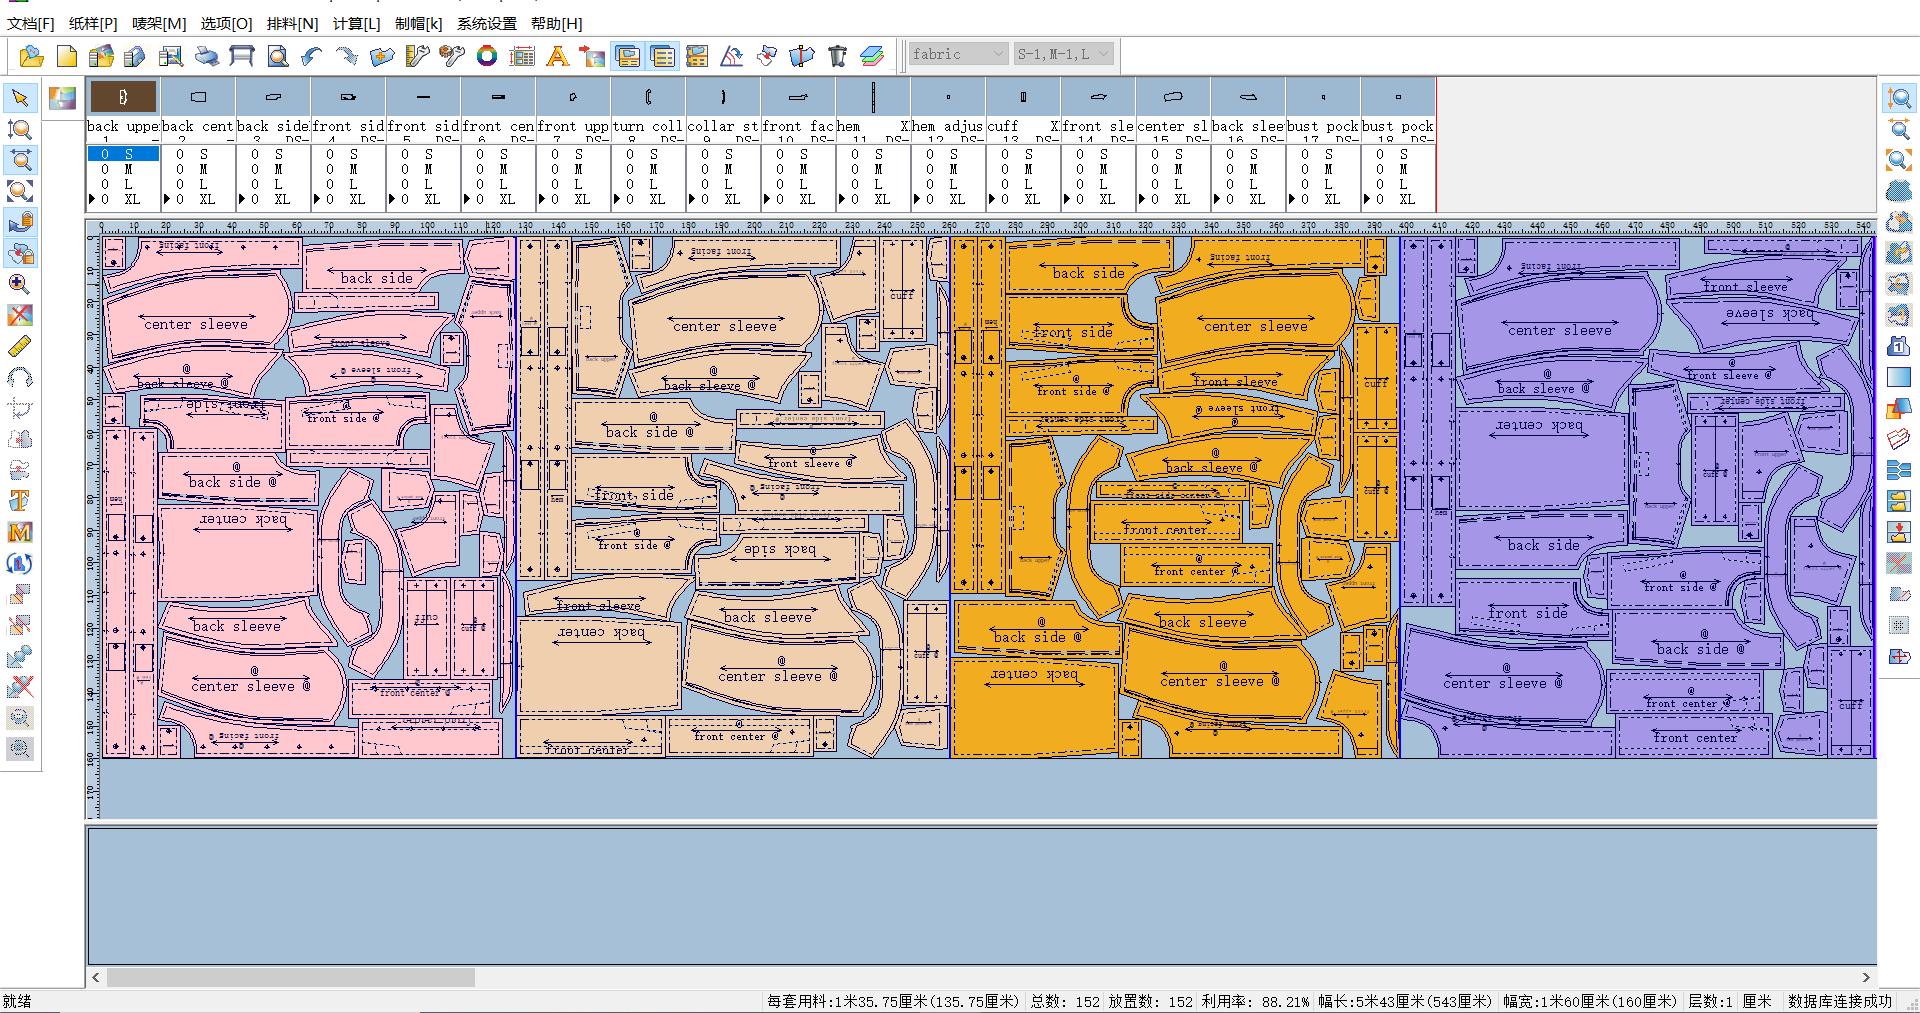Click the trash bin delete icon

pyautogui.click(x=838, y=56)
